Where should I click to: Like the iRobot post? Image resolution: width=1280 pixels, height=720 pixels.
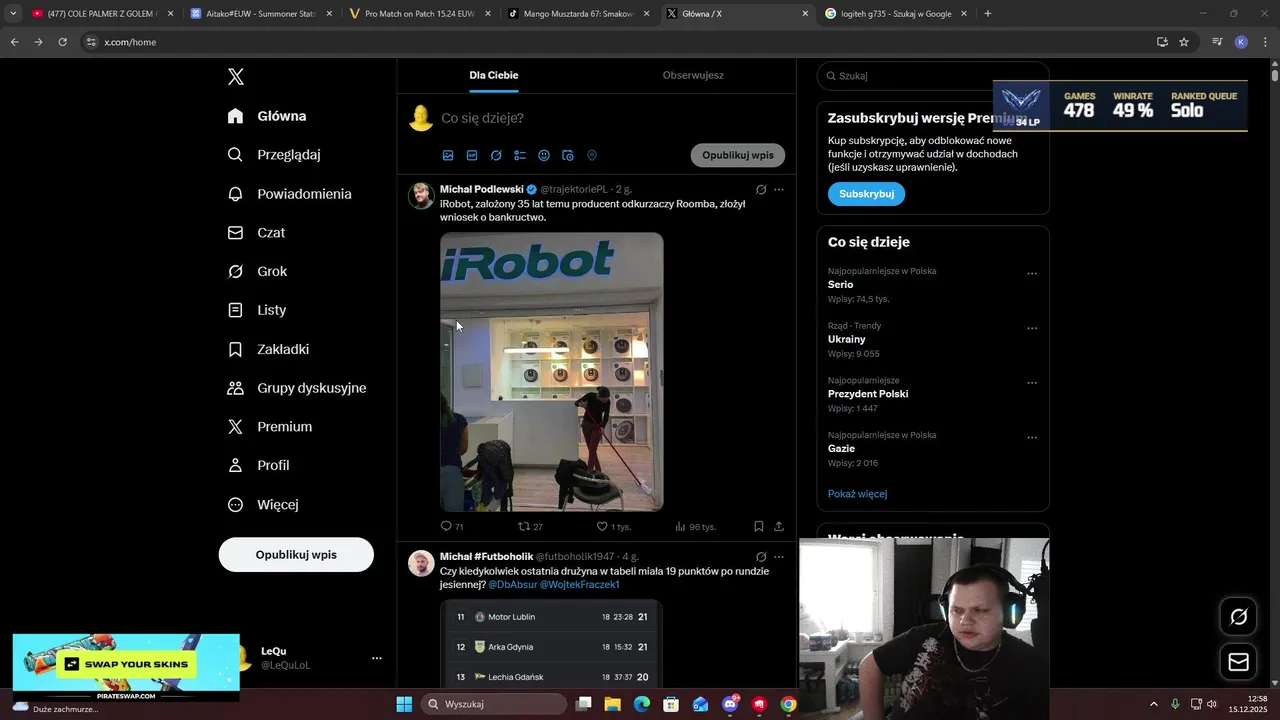point(613,526)
